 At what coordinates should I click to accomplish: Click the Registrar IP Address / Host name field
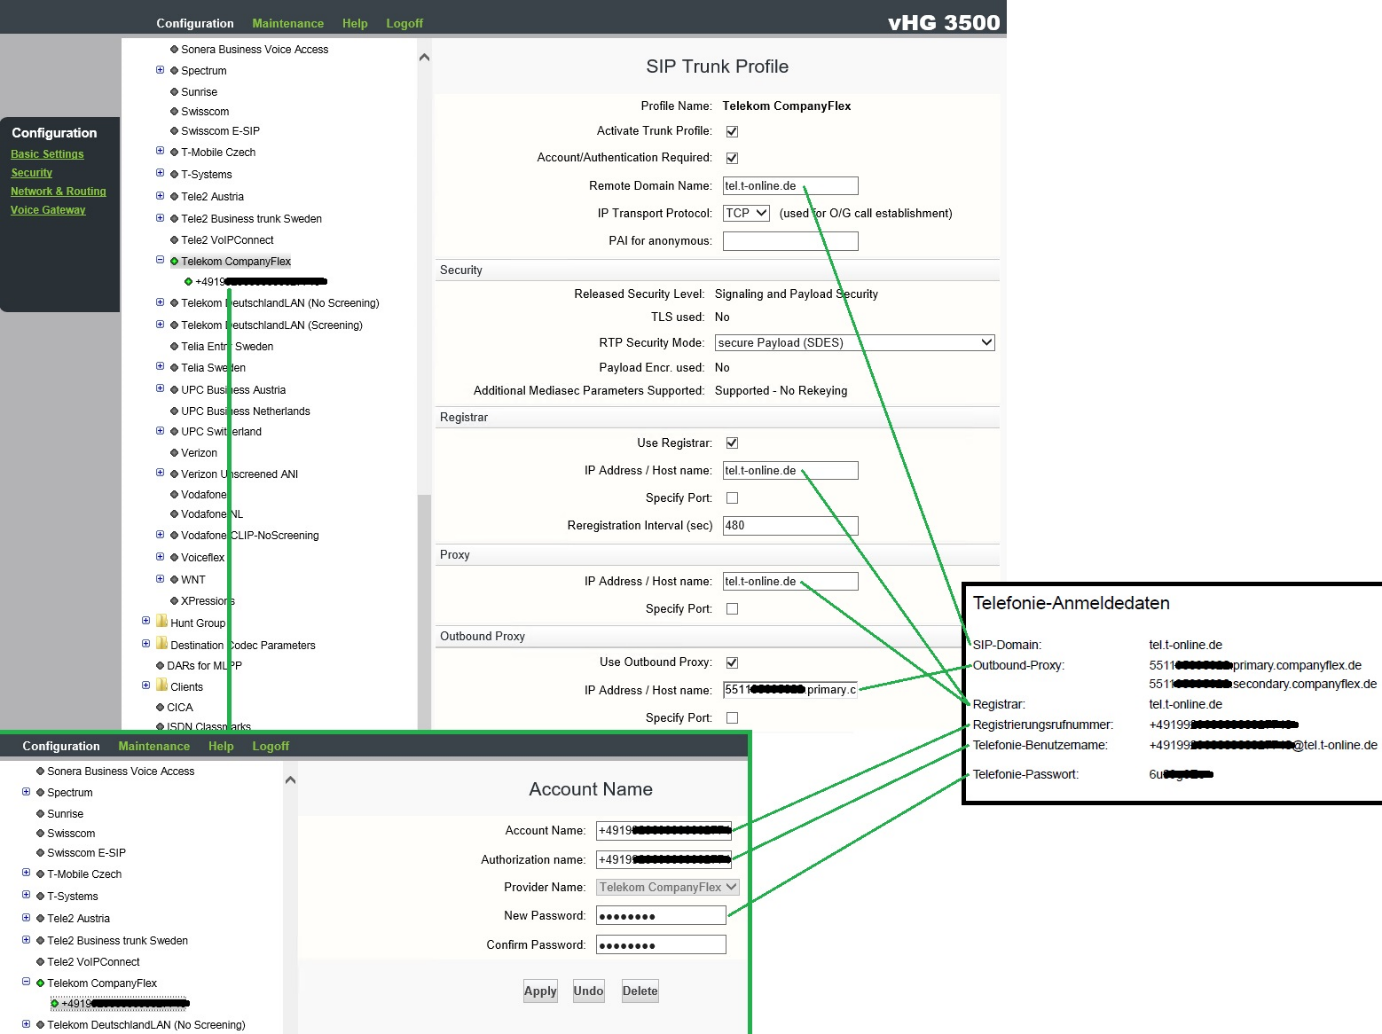(790, 471)
